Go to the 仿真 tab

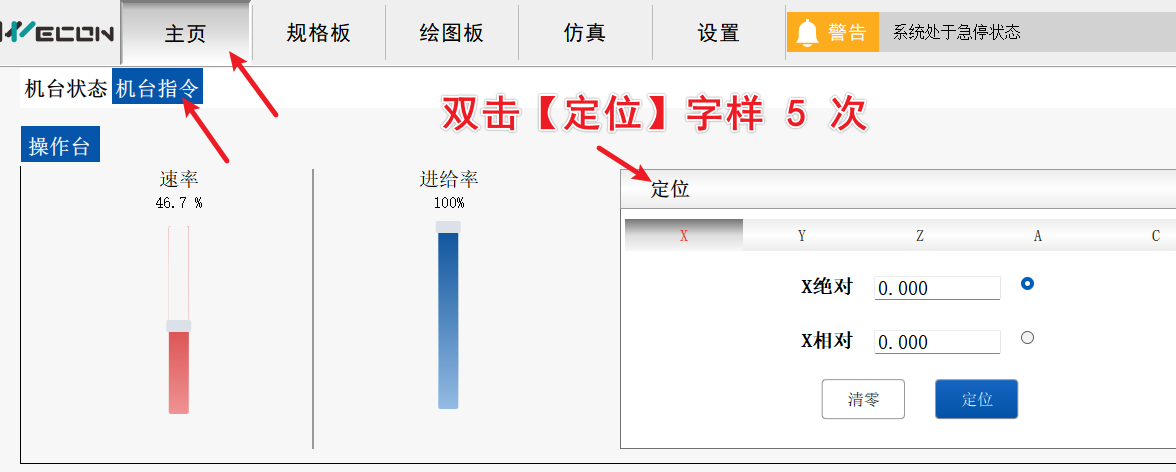584,33
